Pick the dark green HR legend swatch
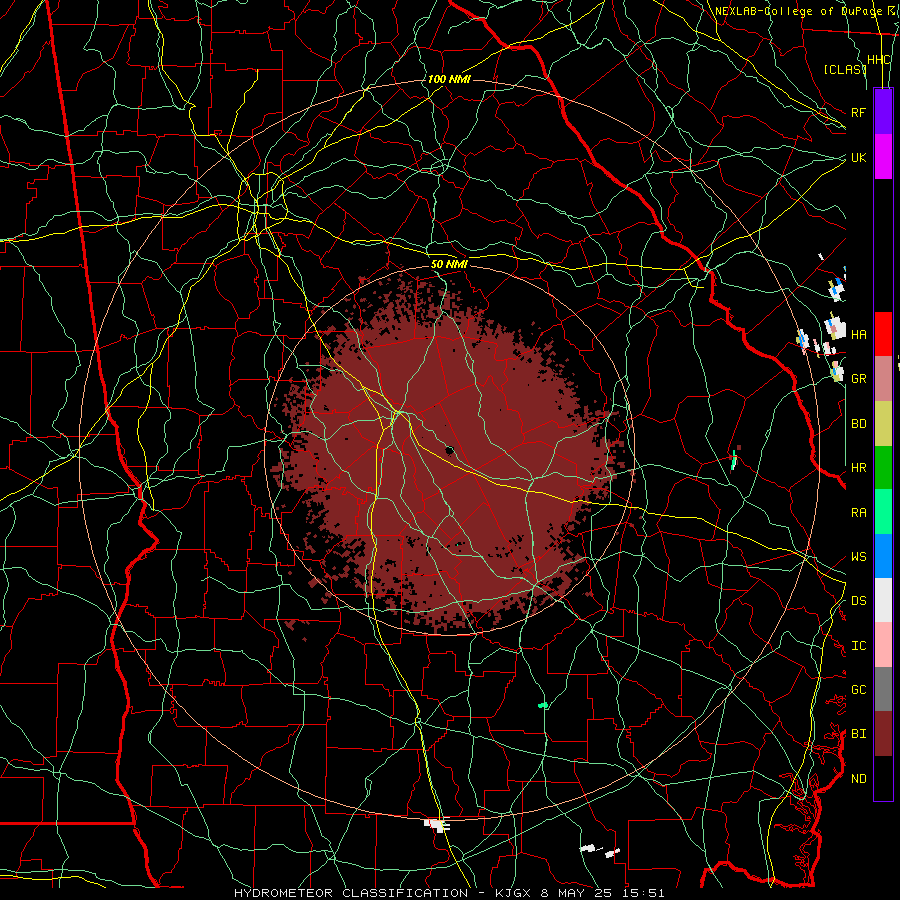The image size is (900, 900). pyautogui.click(x=883, y=468)
